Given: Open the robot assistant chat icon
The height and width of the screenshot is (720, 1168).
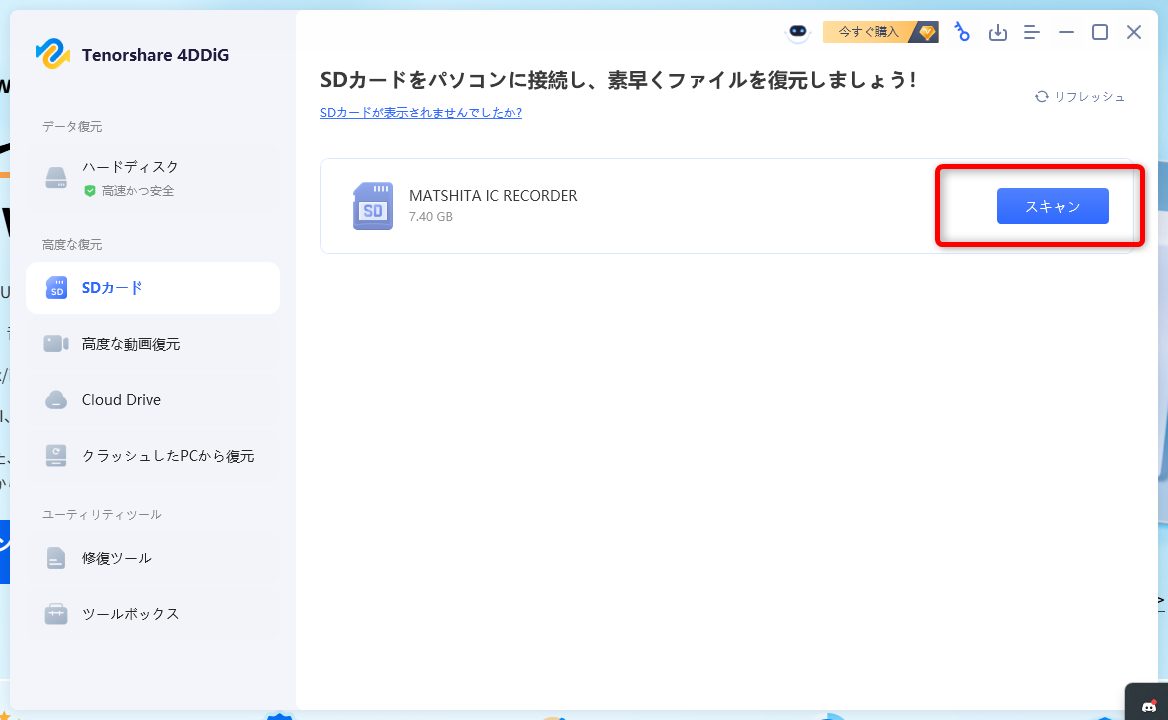Looking at the screenshot, I should [x=797, y=32].
